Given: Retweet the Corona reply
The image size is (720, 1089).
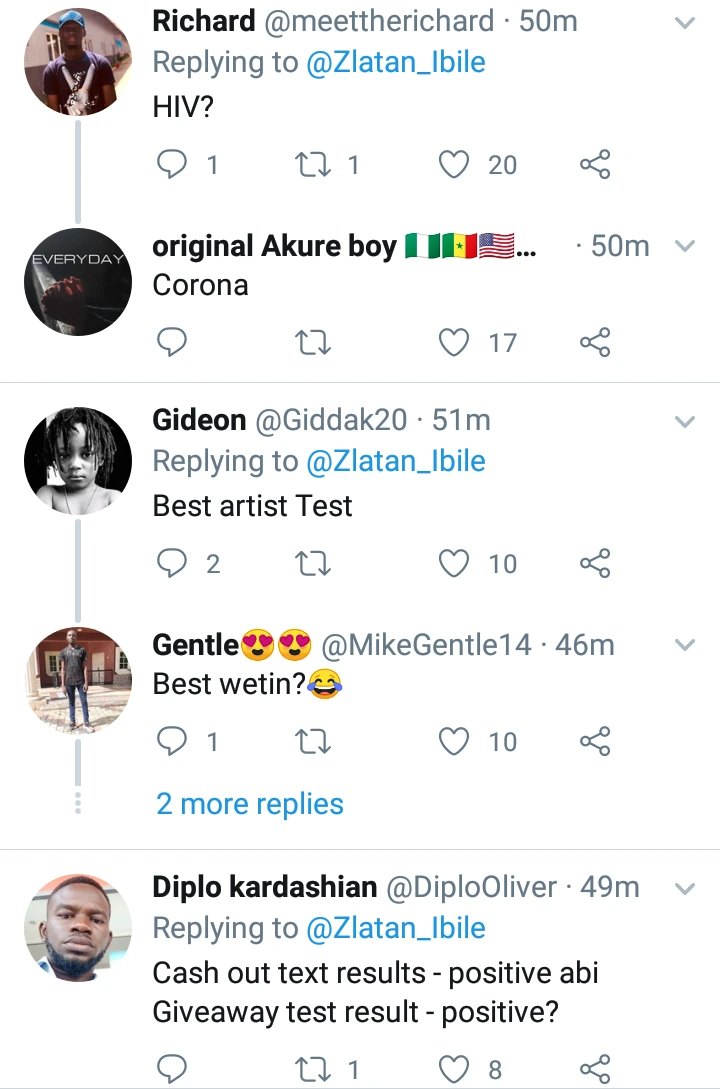Looking at the screenshot, I should click(314, 343).
